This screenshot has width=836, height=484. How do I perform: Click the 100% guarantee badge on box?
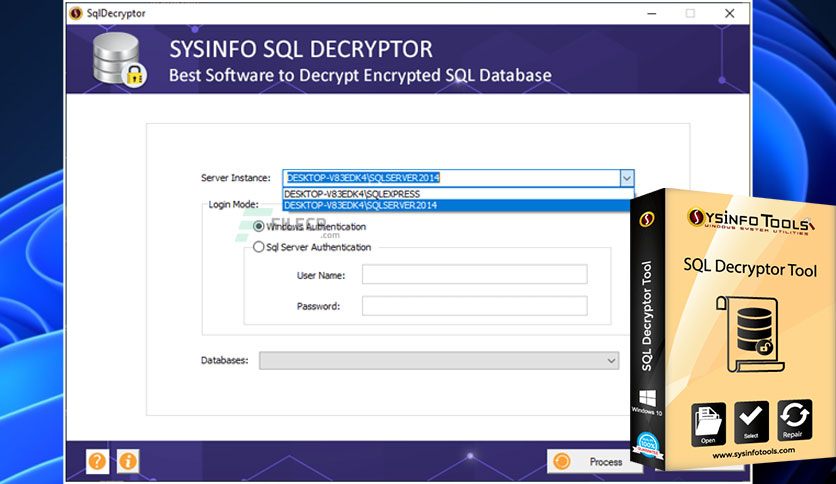point(648,445)
